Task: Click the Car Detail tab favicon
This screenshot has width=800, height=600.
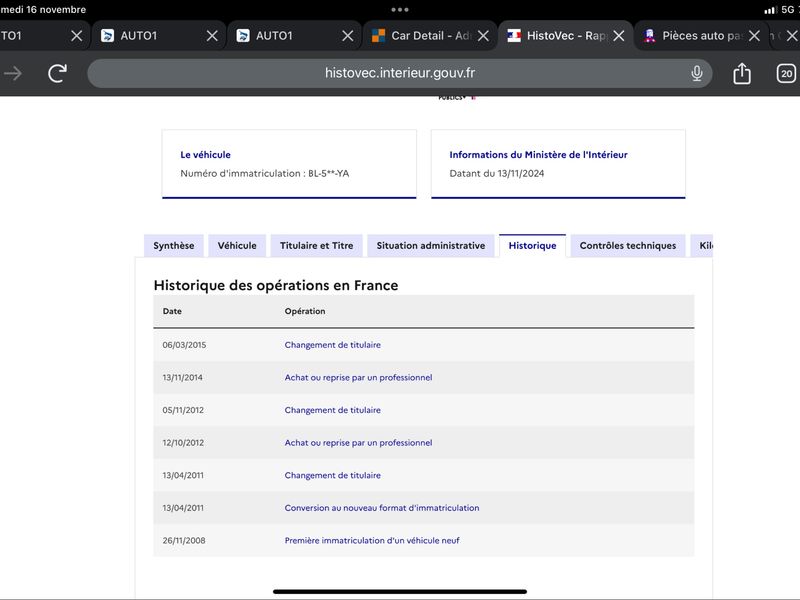Action: pyautogui.click(x=379, y=36)
